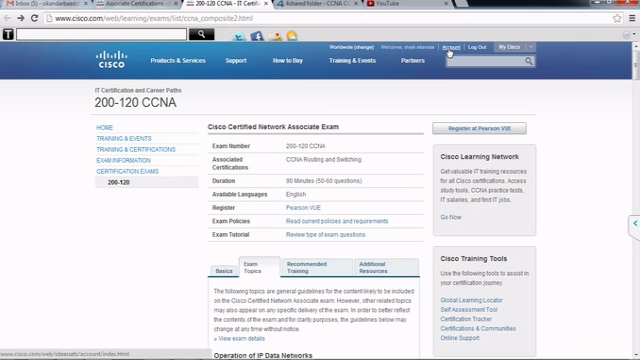The width and height of the screenshot is (640, 360).
Task: Click the address bar URL
Action: [x=154, y=18]
